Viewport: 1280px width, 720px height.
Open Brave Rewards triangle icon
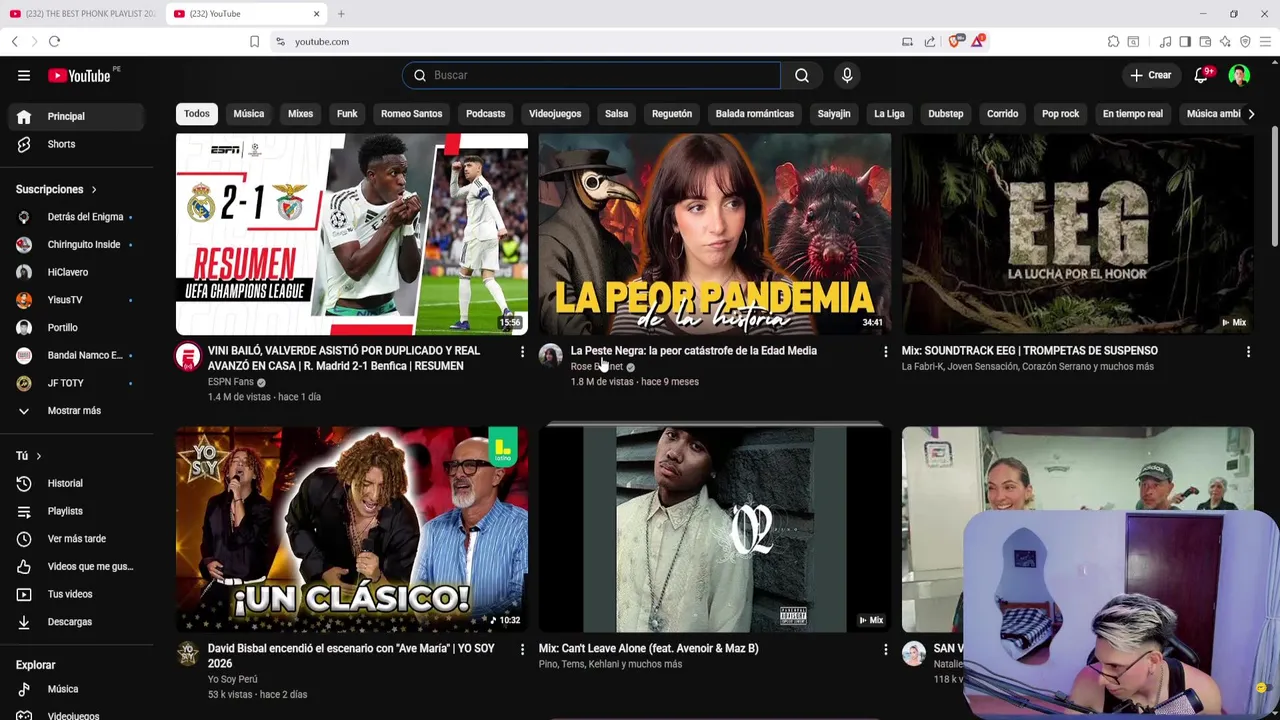pos(977,41)
